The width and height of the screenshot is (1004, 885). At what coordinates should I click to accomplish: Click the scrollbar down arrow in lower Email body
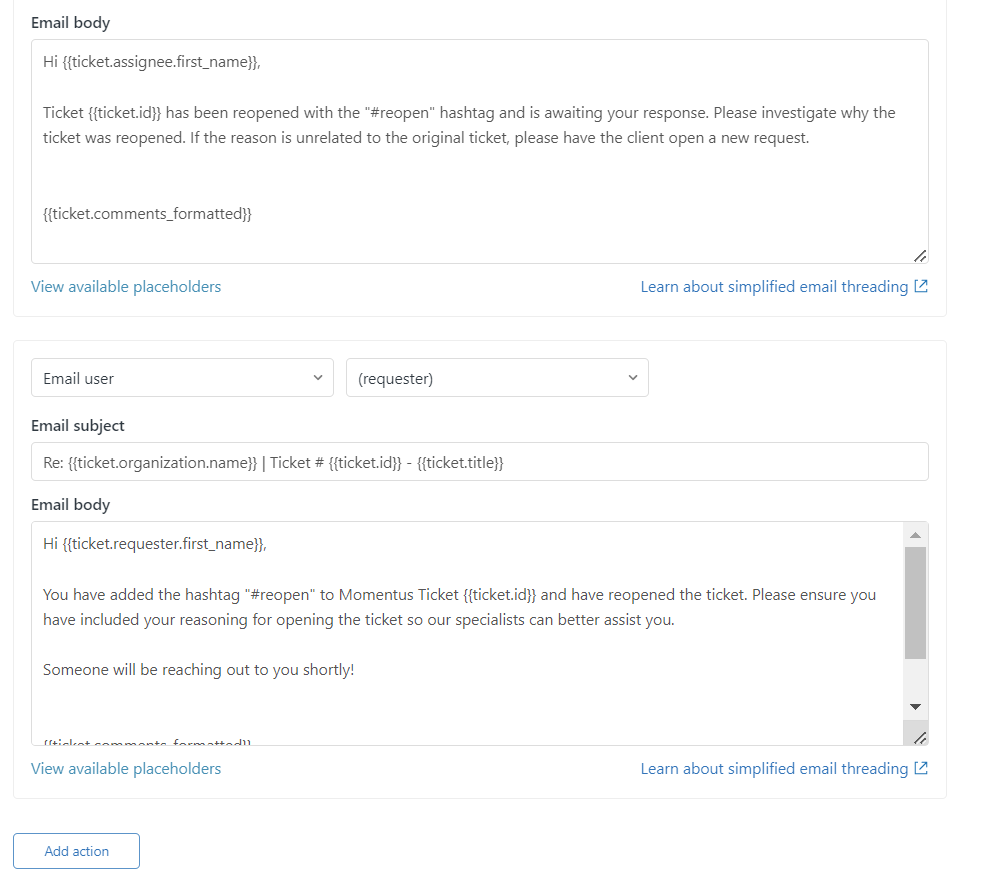[x=915, y=706]
